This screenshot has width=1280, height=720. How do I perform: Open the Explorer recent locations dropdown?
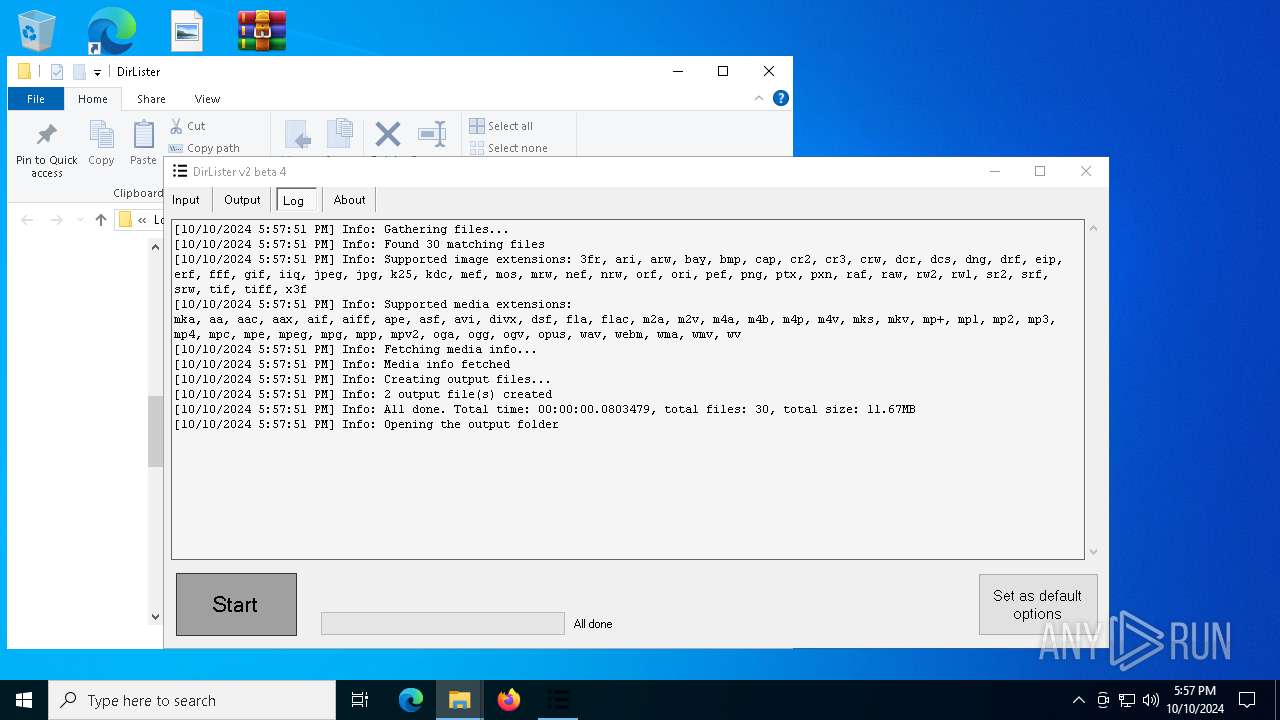coord(79,220)
